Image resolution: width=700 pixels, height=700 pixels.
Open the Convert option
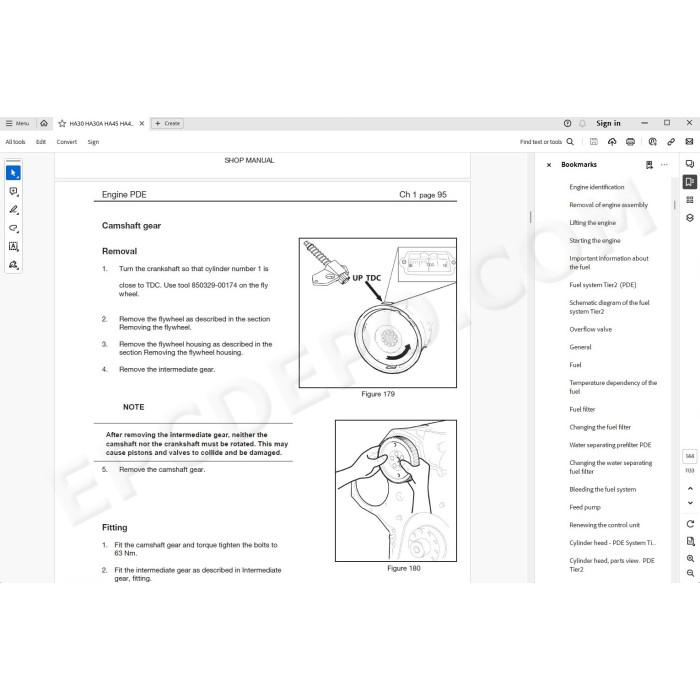click(67, 142)
